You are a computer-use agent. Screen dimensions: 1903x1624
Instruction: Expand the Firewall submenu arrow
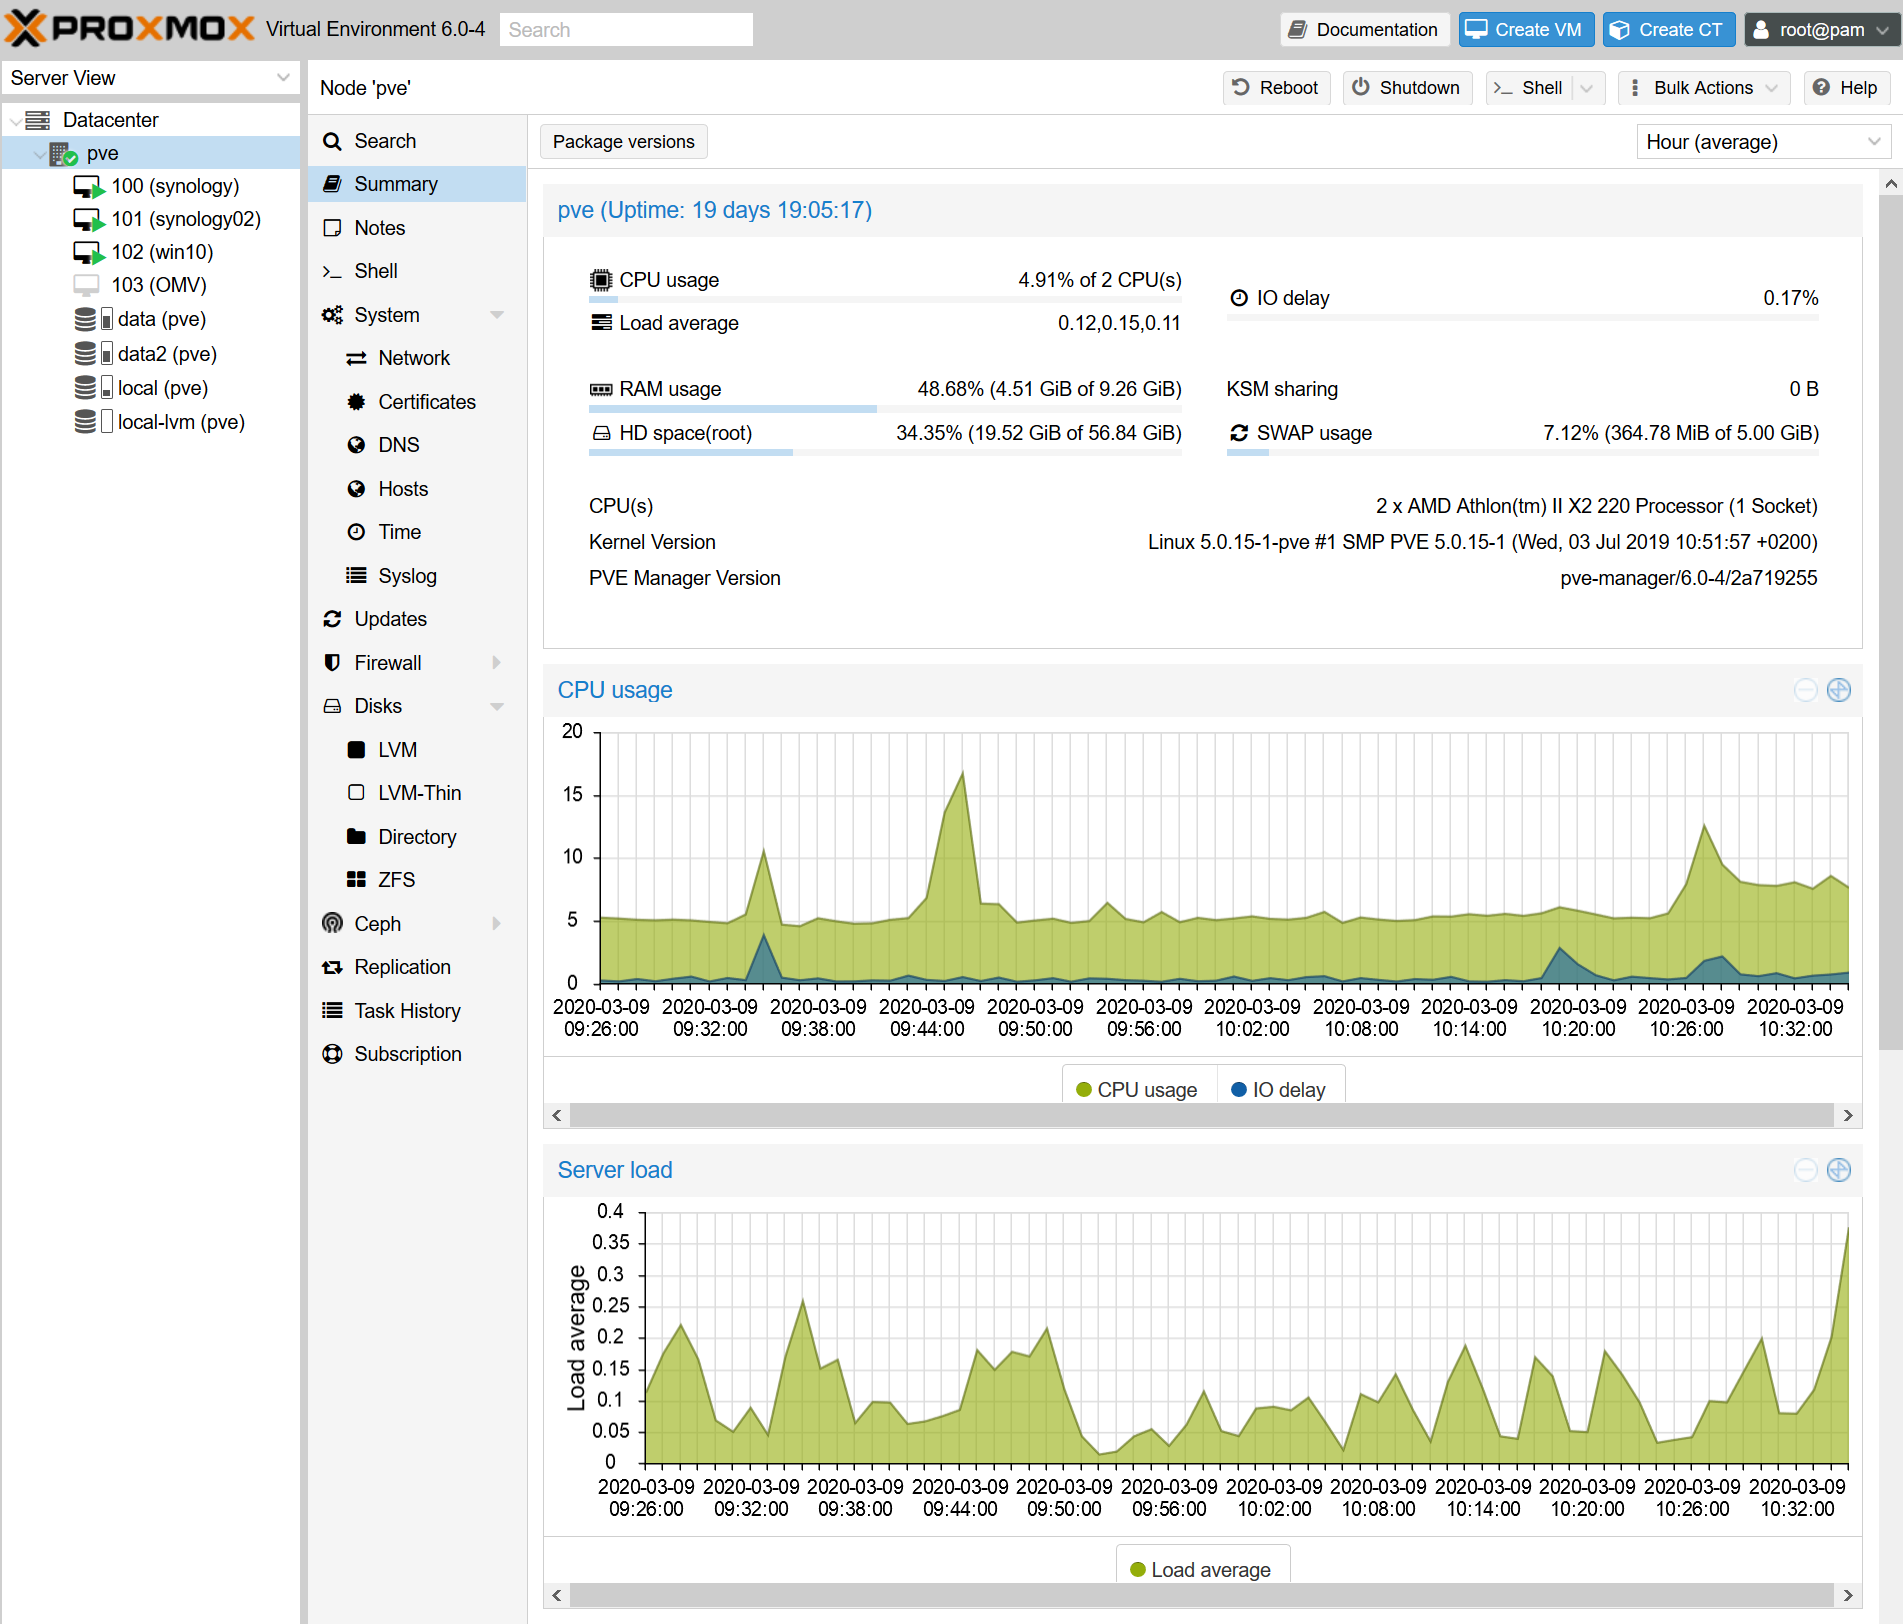497,663
